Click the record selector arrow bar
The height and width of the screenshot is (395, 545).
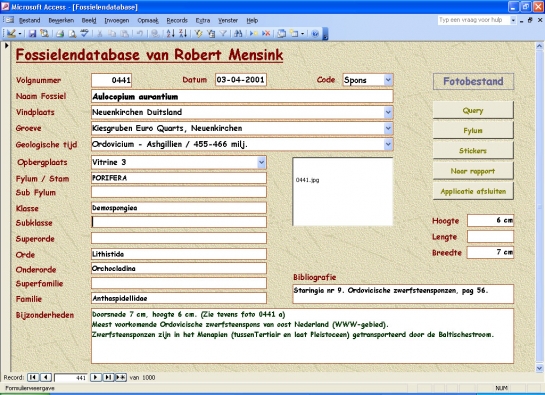tap(6, 207)
